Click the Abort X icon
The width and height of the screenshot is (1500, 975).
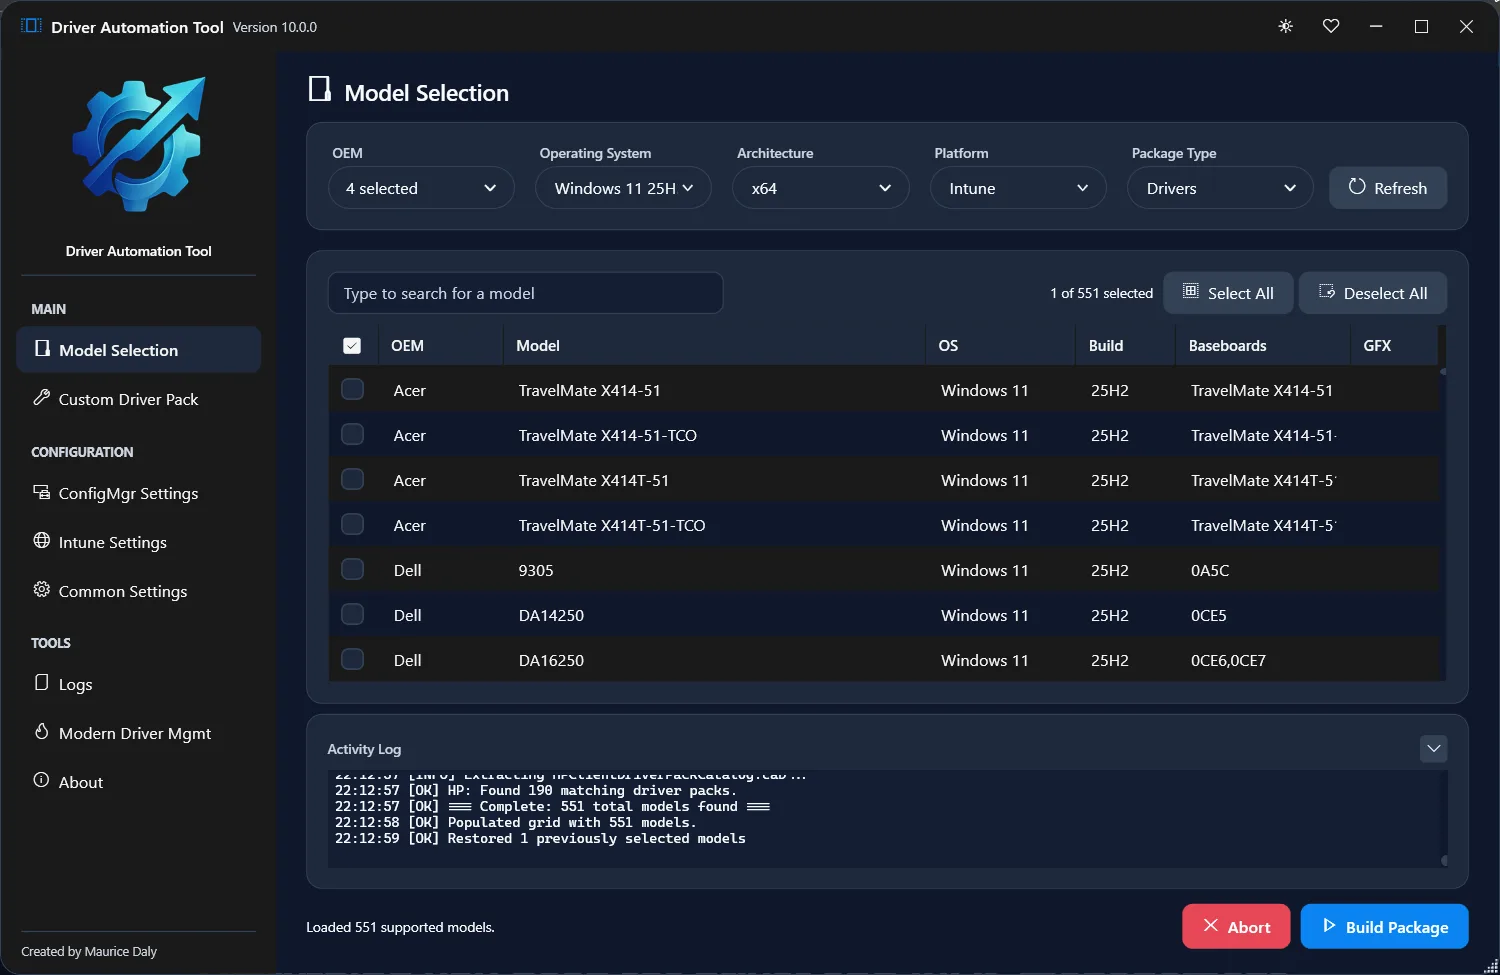click(1210, 925)
